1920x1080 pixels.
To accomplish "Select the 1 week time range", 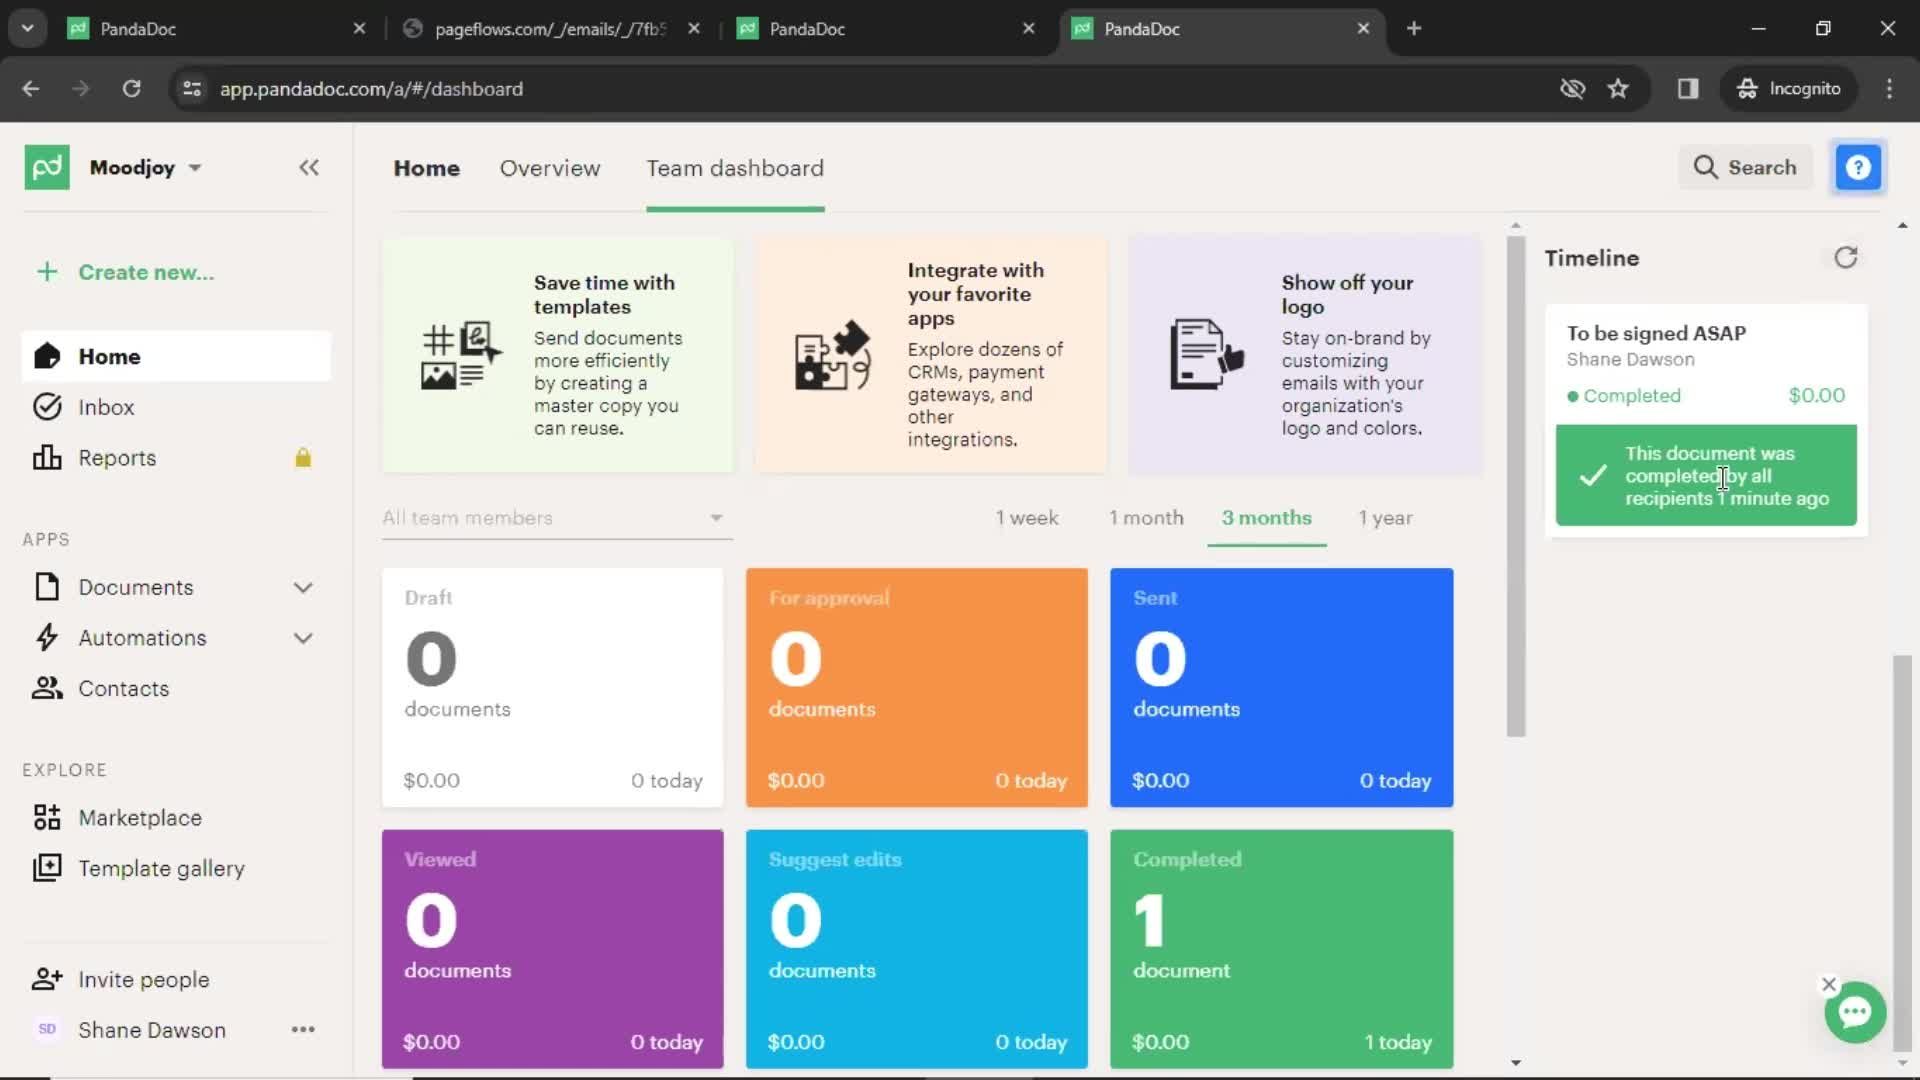I will [x=1026, y=518].
